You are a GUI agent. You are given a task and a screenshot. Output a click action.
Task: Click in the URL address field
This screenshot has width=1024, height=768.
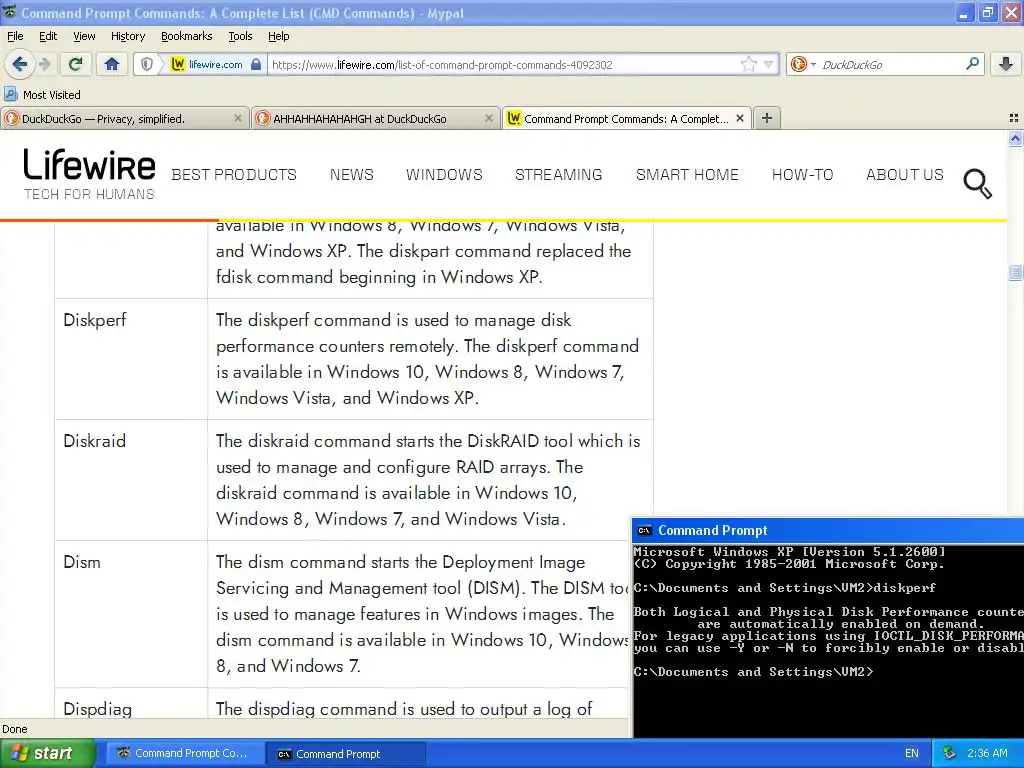pos(503,65)
